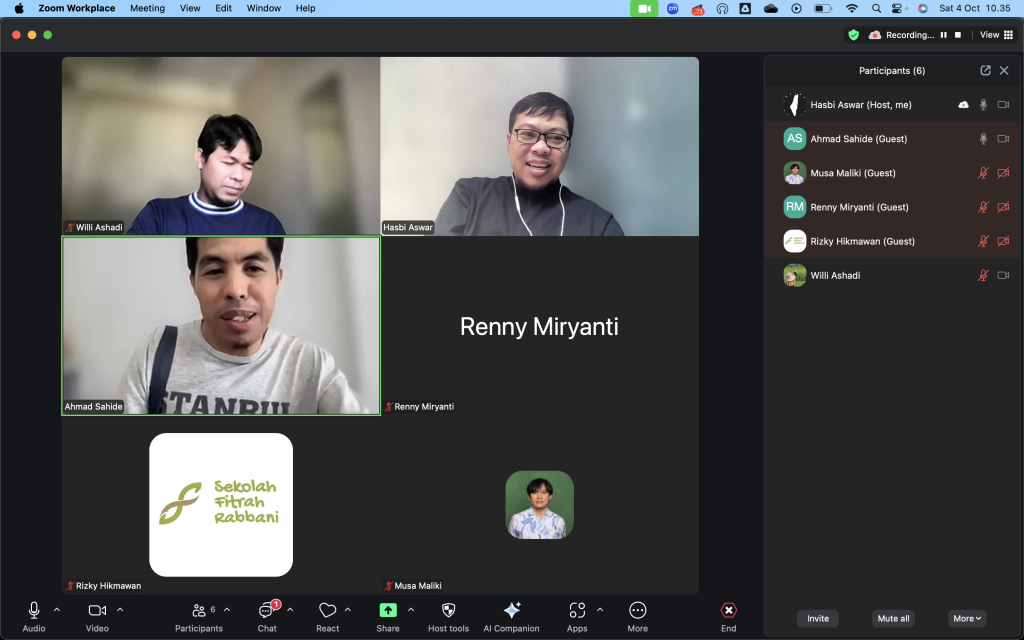The width and height of the screenshot is (1024, 640).
Task: Toggle microphone with Audio button
Action: pos(34,611)
